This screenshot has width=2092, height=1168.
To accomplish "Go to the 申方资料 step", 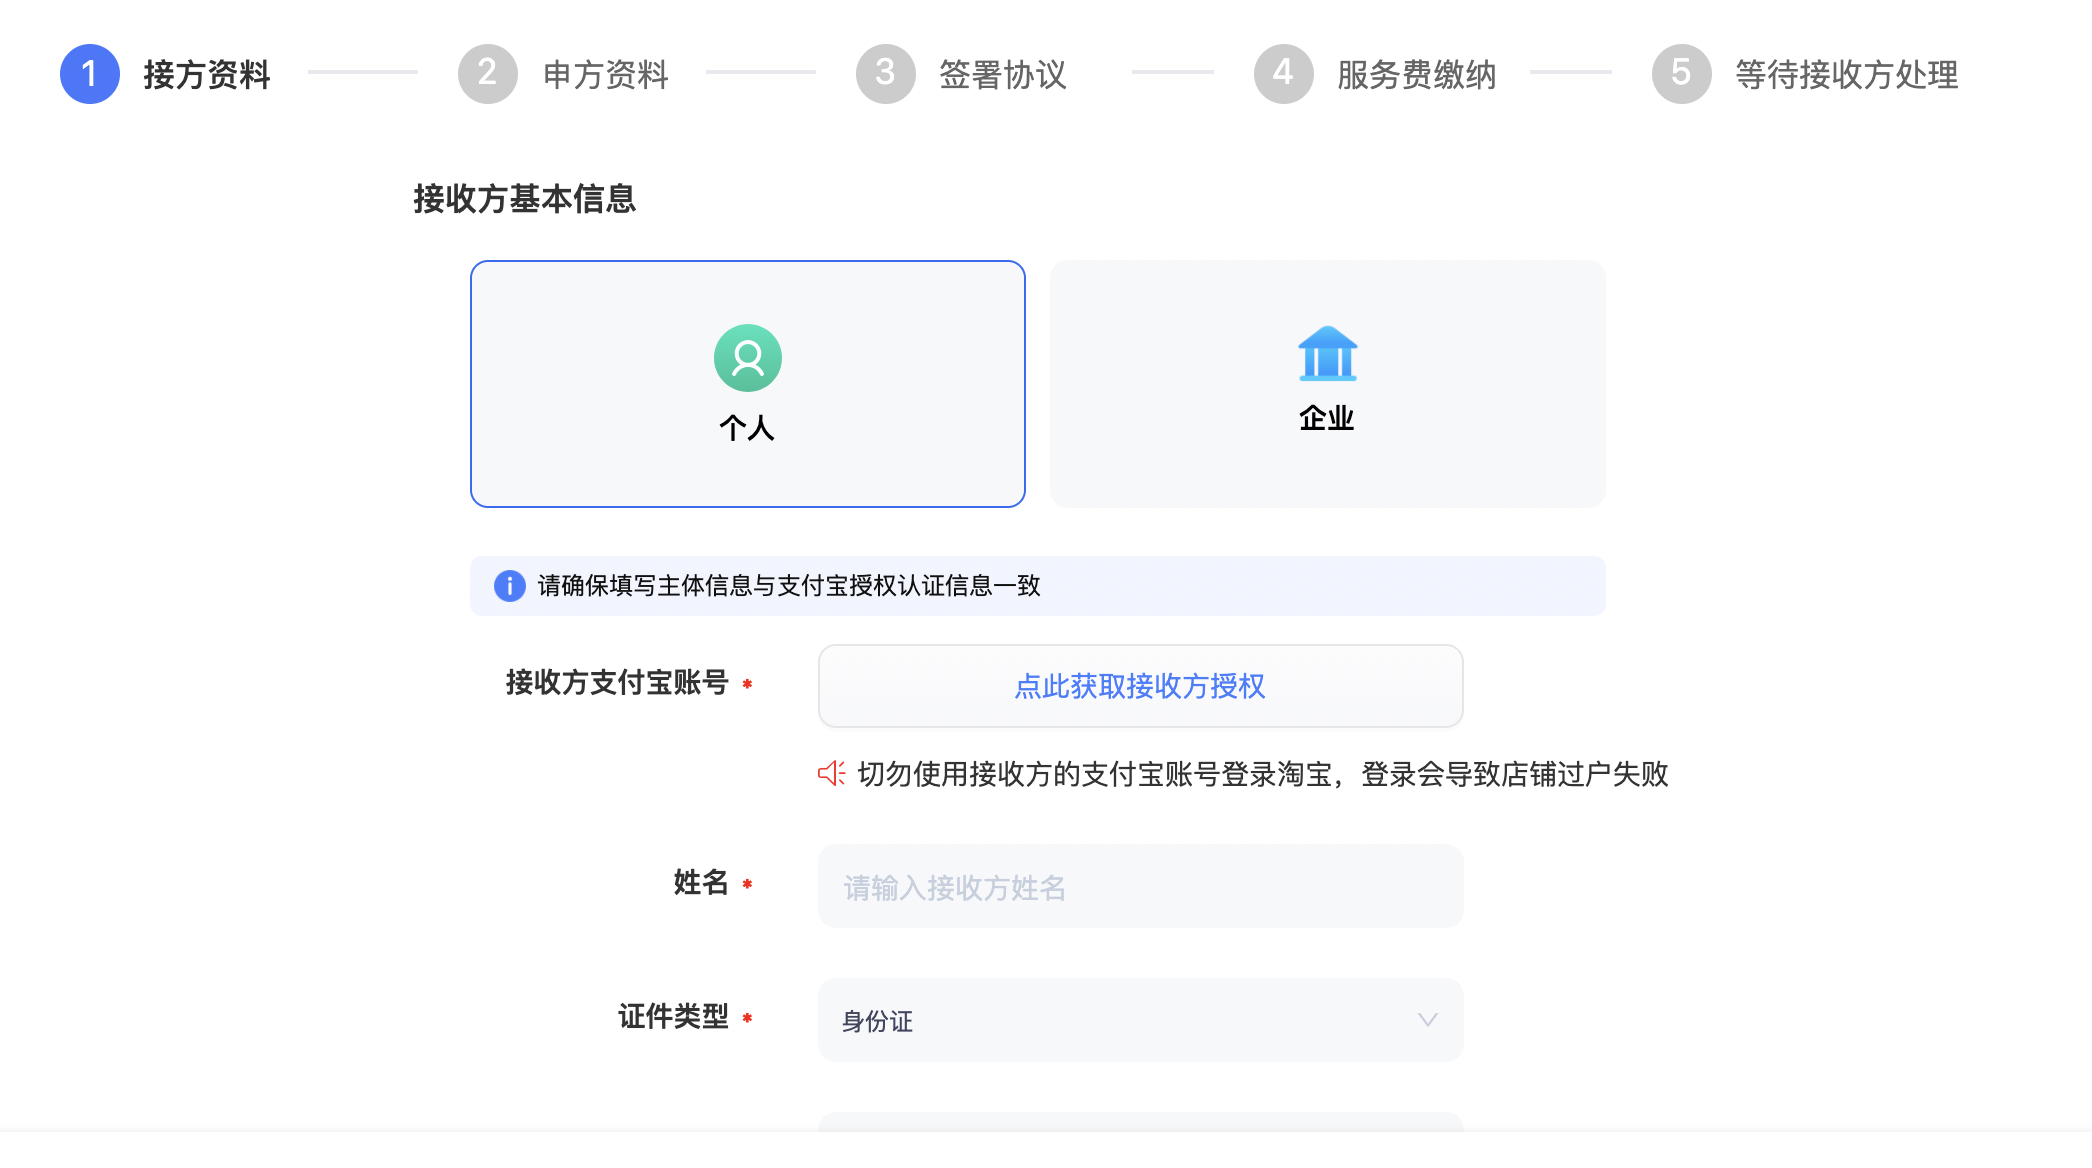I will point(605,75).
